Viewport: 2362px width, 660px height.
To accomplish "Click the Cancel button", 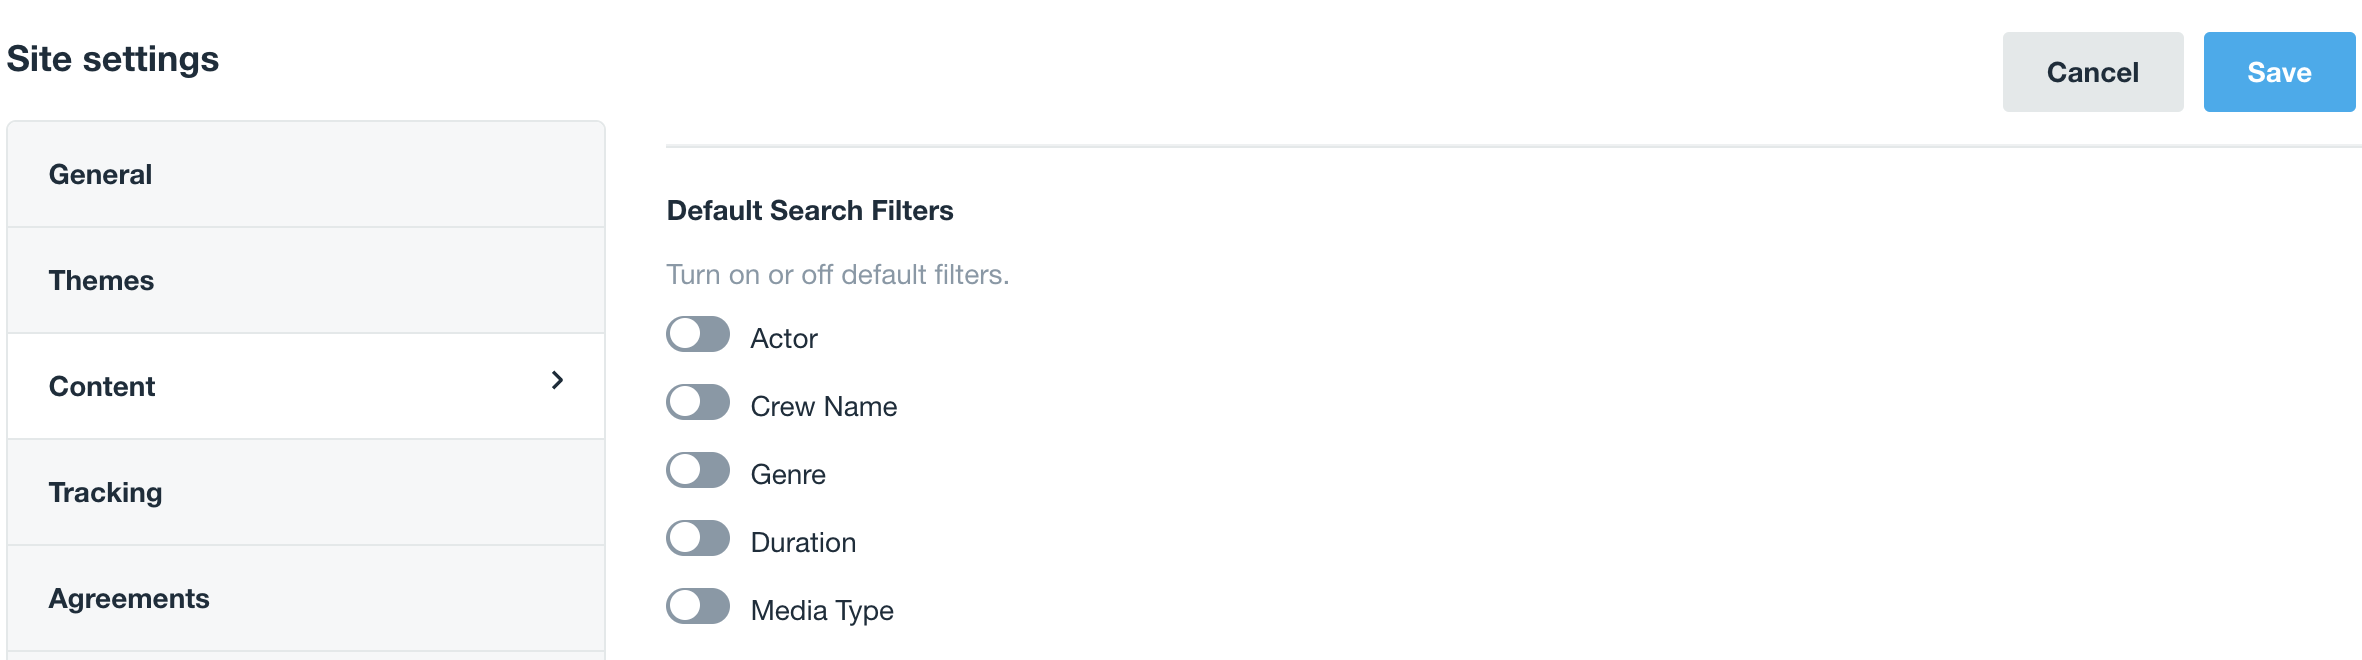I will pos(2092,72).
